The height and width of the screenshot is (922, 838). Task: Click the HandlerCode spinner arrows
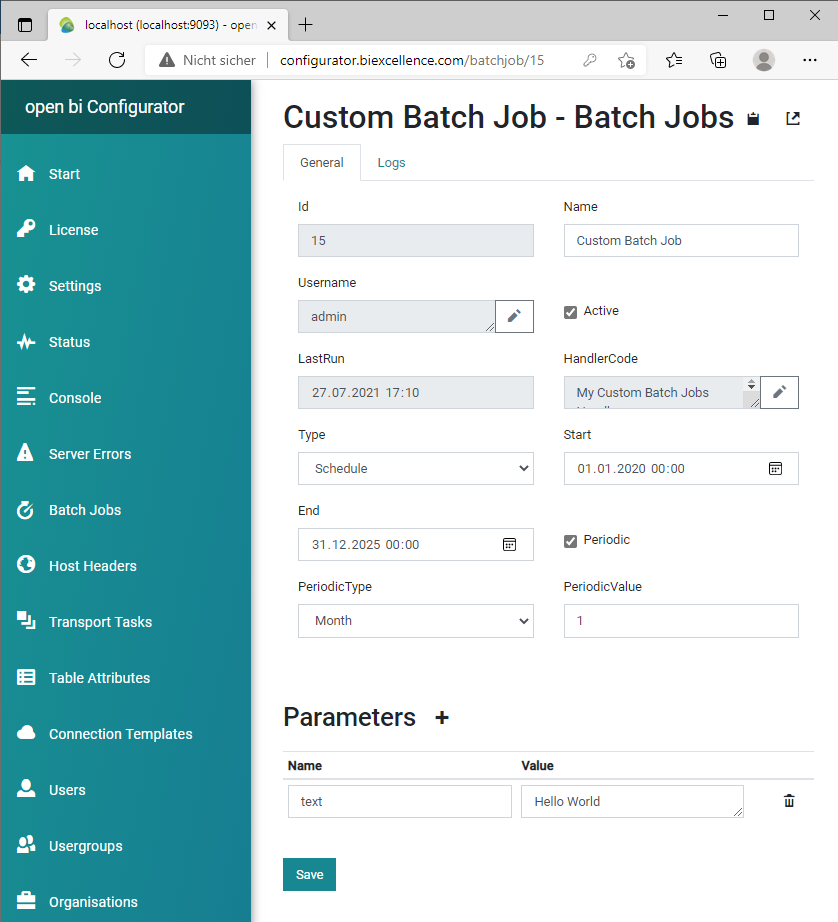coord(751,385)
